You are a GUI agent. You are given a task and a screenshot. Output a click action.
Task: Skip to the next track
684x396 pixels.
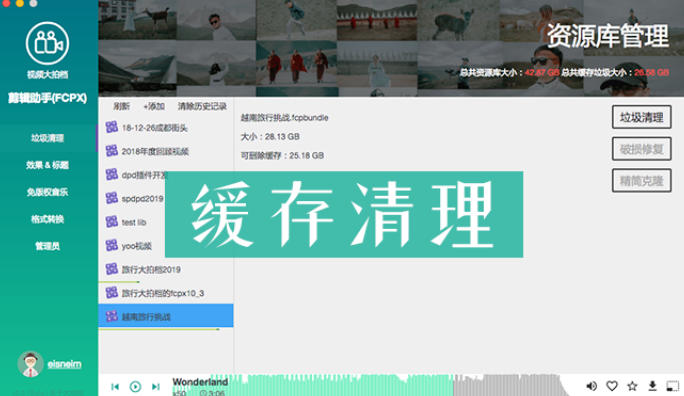(156, 386)
